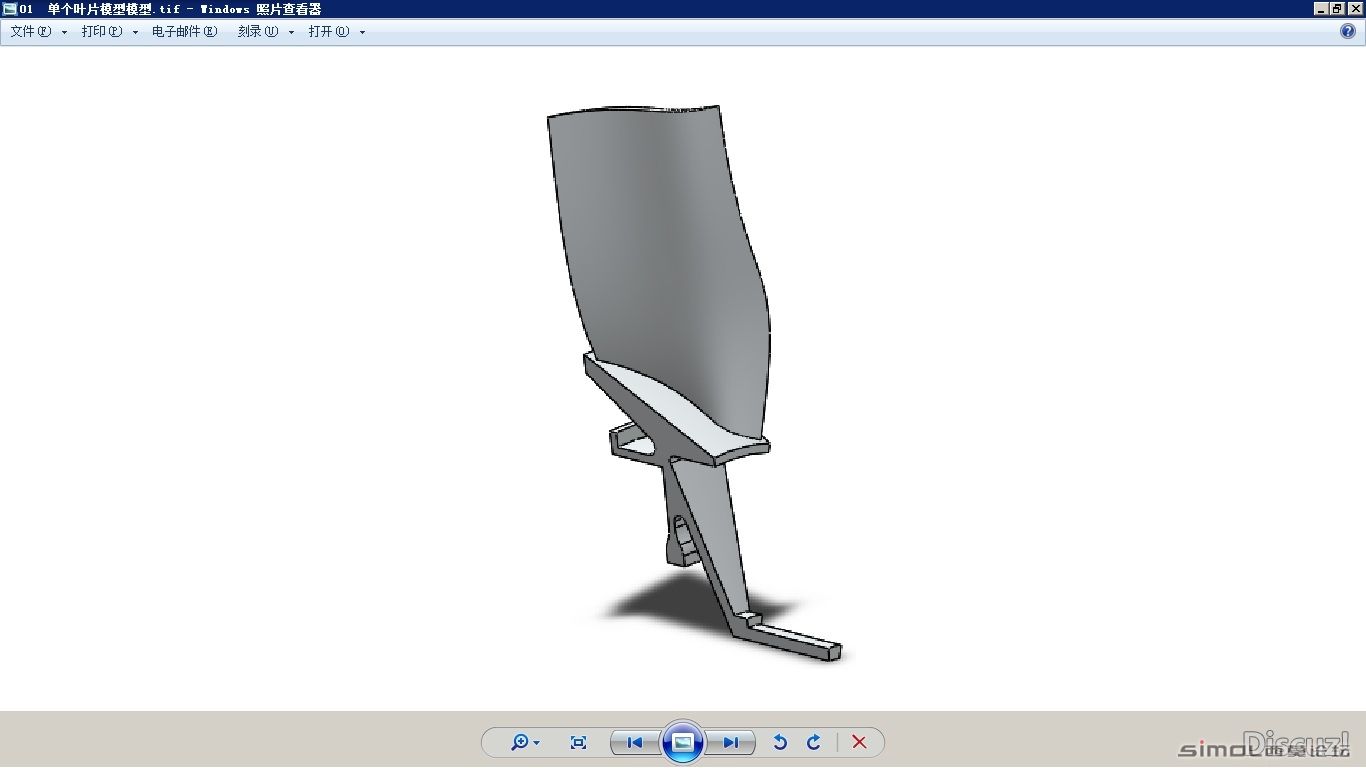This screenshot has width=1366, height=768.
Task: Rotate the image clockwise
Action: 814,742
